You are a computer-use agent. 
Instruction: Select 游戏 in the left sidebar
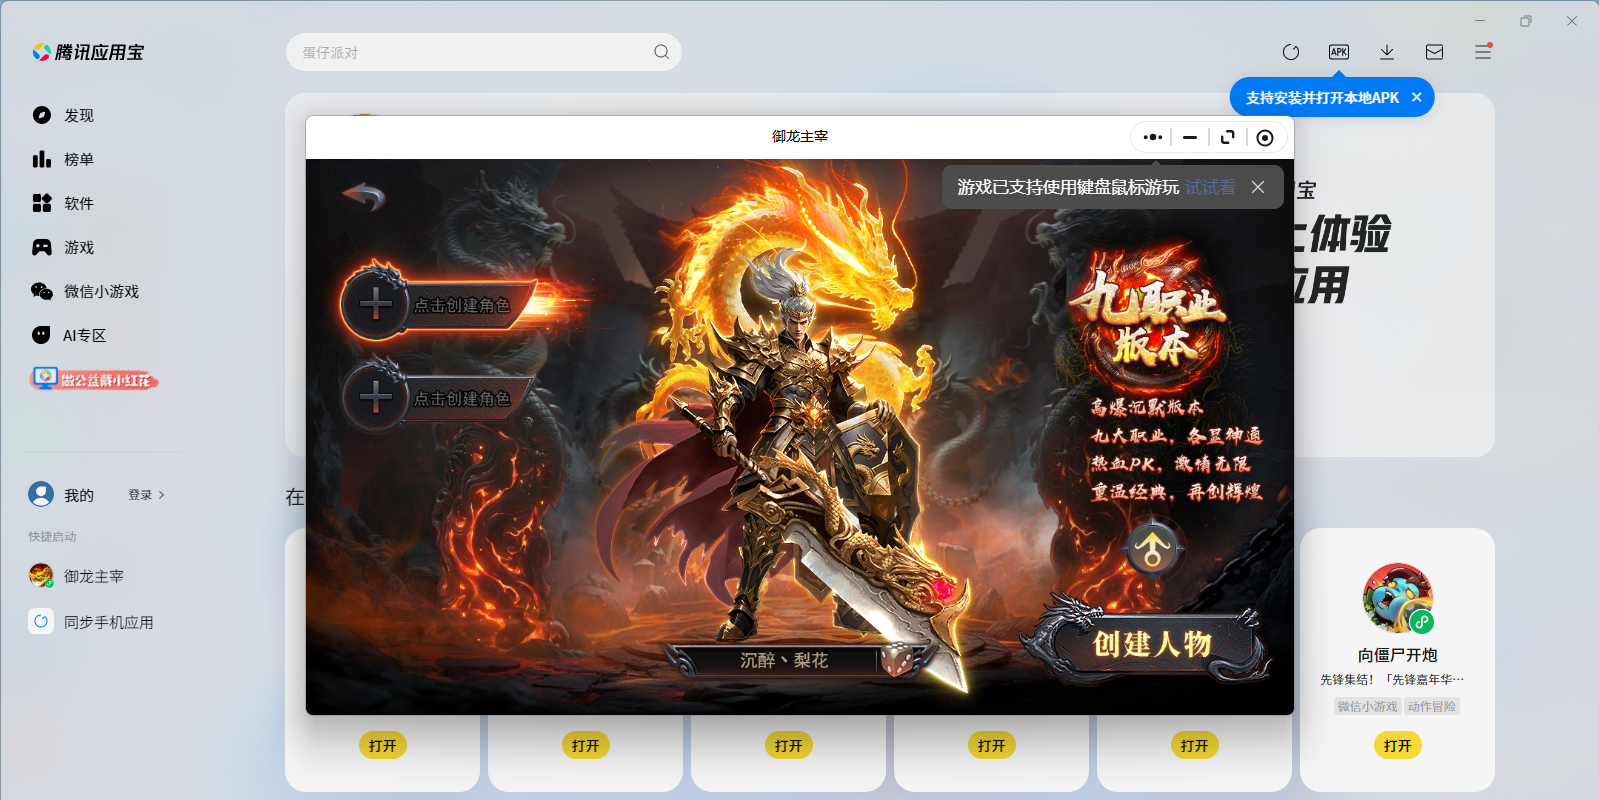78,247
